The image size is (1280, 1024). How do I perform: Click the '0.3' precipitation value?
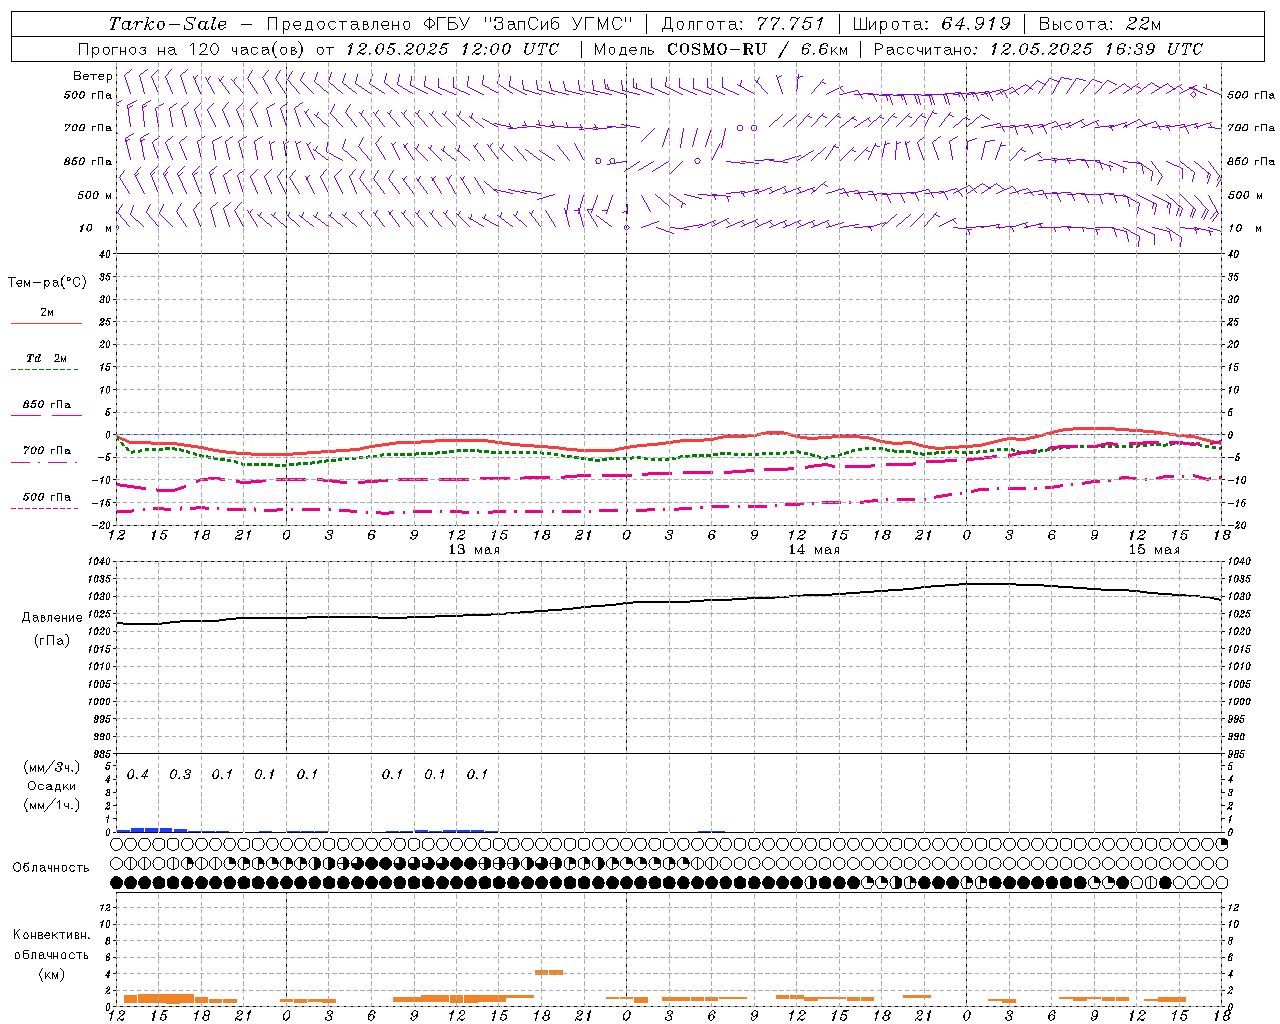coord(180,774)
